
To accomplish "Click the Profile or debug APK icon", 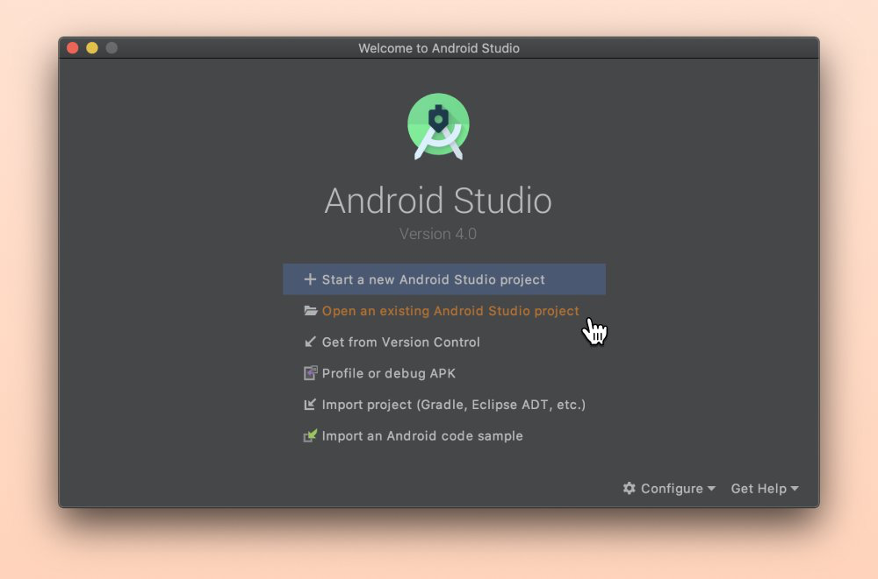I will 310,373.
